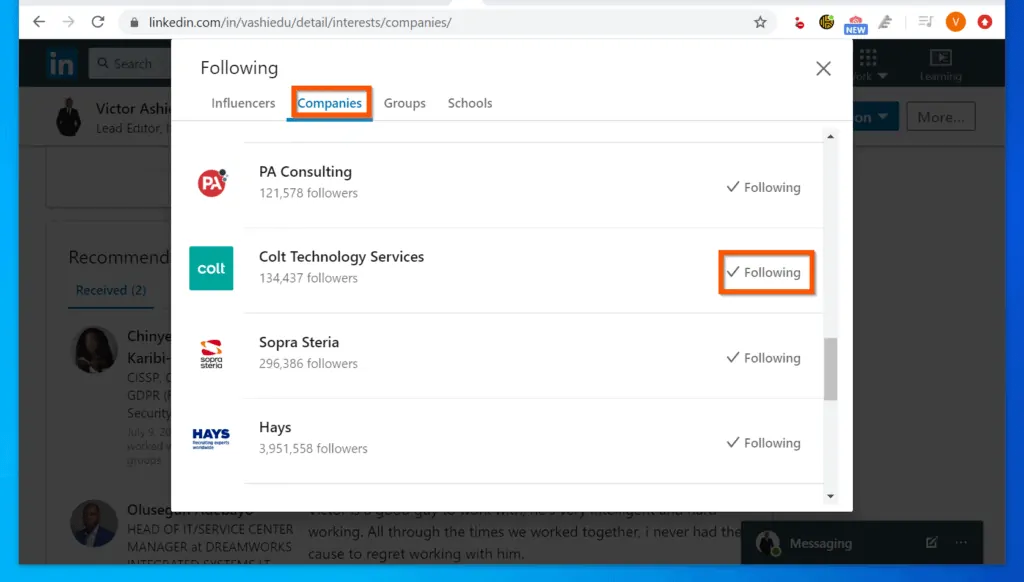The height and width of the screenshot is (582, 1024).
Task: Click the More... button on the profile
Action: (x=940, y=116)
